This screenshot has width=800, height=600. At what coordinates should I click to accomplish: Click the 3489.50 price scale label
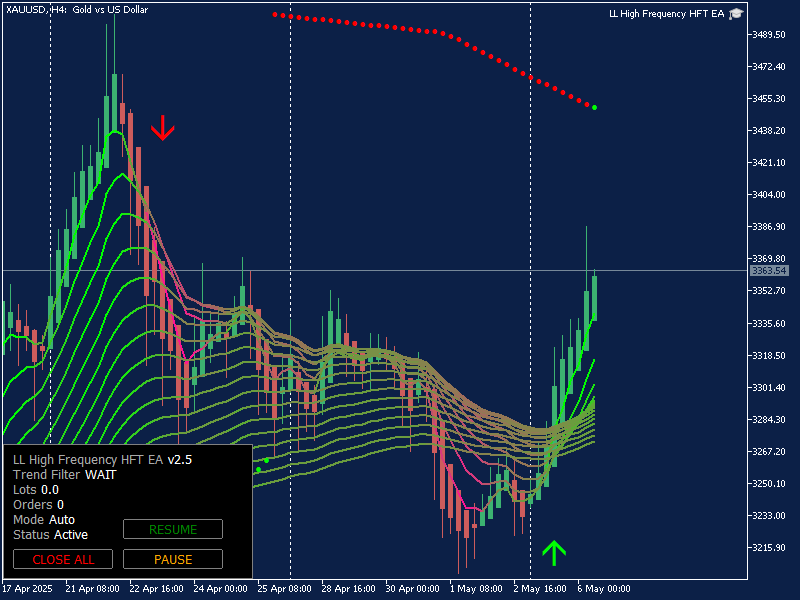click(x=769, y=34)
